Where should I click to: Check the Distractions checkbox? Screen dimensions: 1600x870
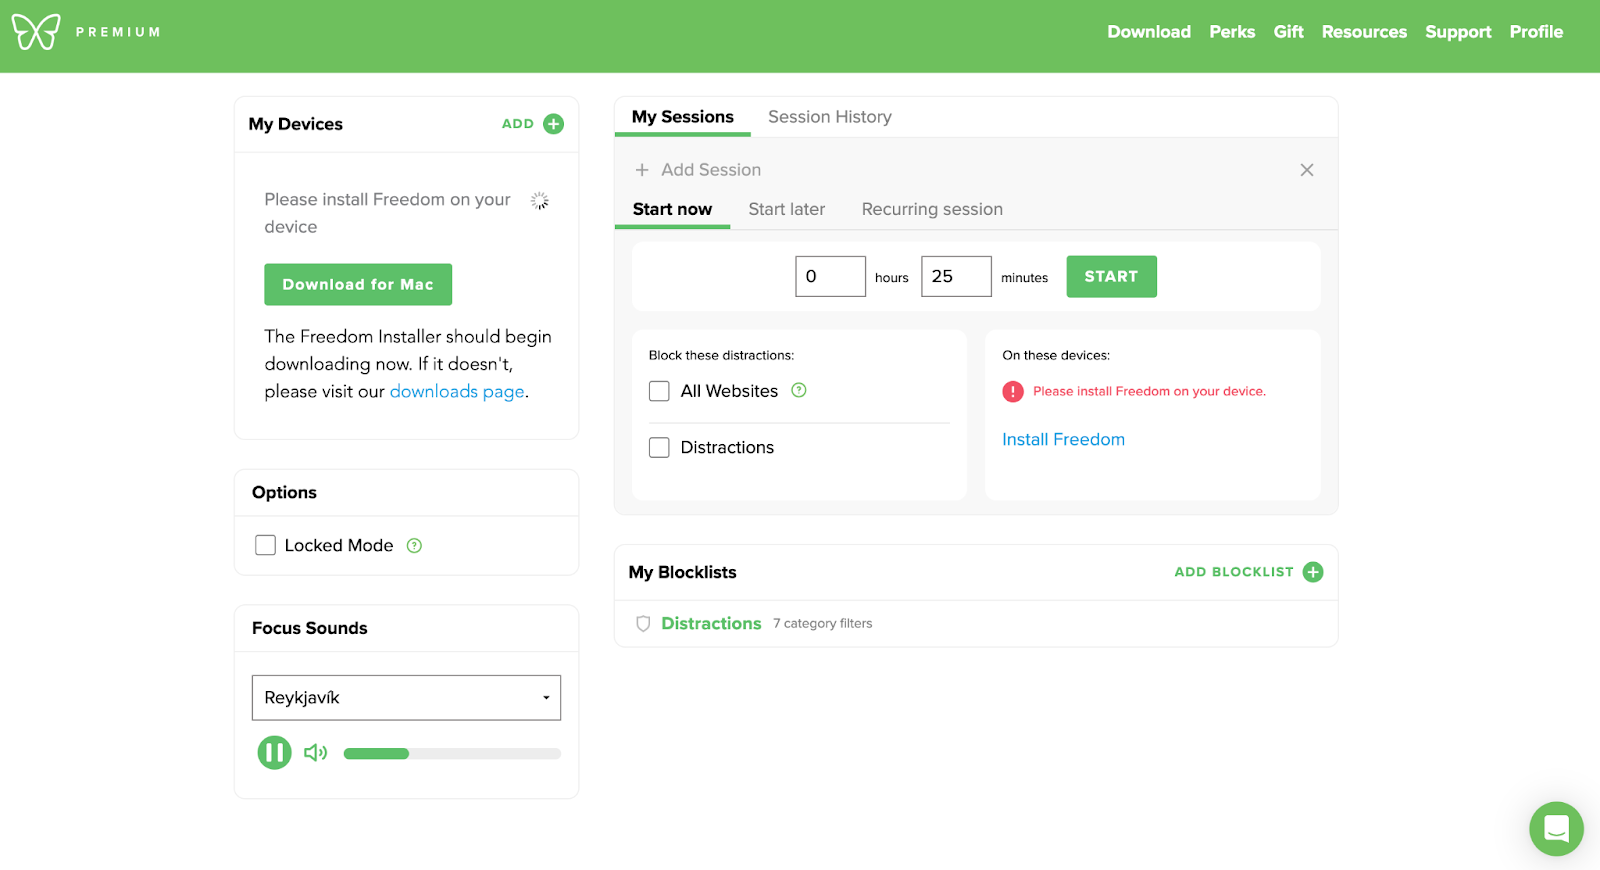click(659, 447)
